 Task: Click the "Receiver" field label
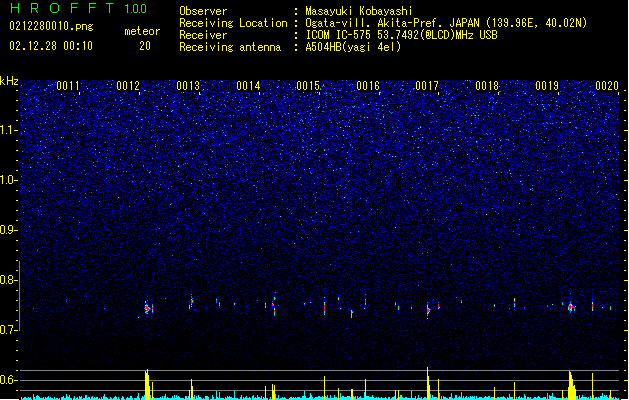tap(203, 35)
